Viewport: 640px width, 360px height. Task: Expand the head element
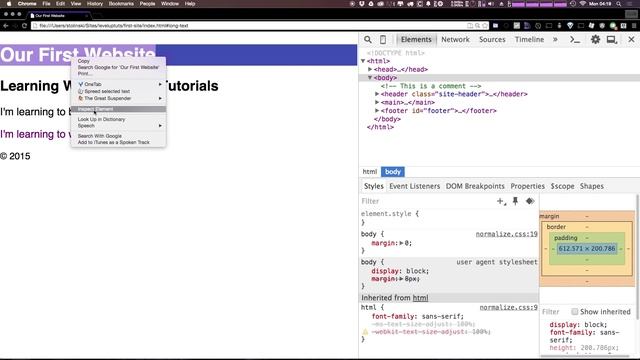click(370, 69)
